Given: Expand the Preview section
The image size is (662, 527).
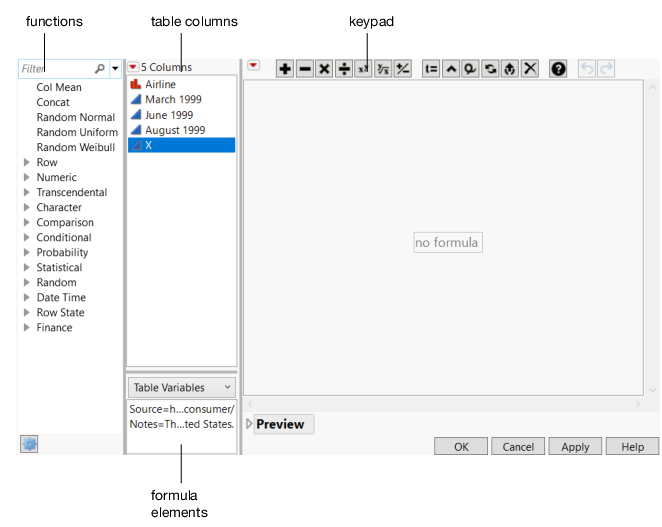Looking at the screenshot, I should pyautogui.click(x=249, y=424).
